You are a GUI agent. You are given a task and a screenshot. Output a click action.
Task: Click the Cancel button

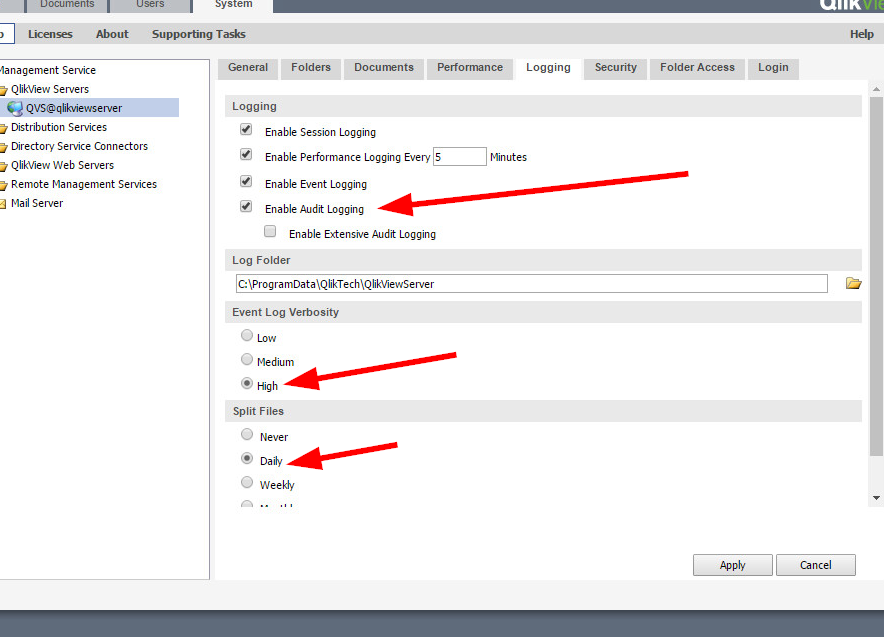coord(815,565)
